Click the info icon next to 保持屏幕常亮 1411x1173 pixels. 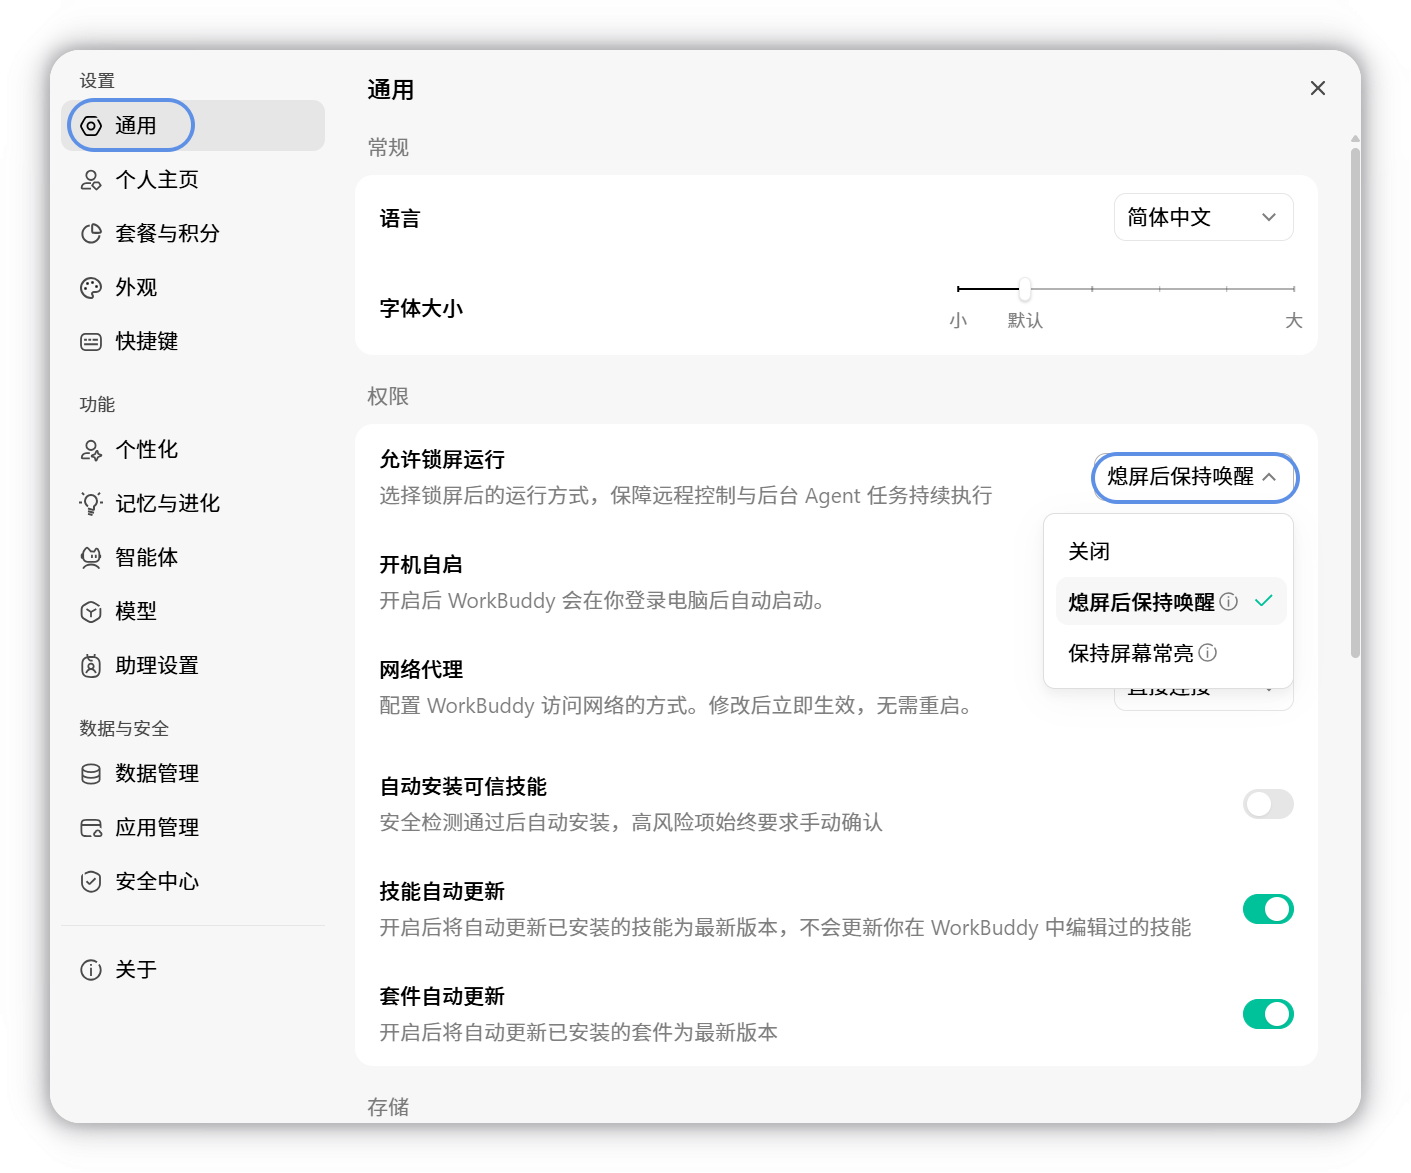(1208, 653)
